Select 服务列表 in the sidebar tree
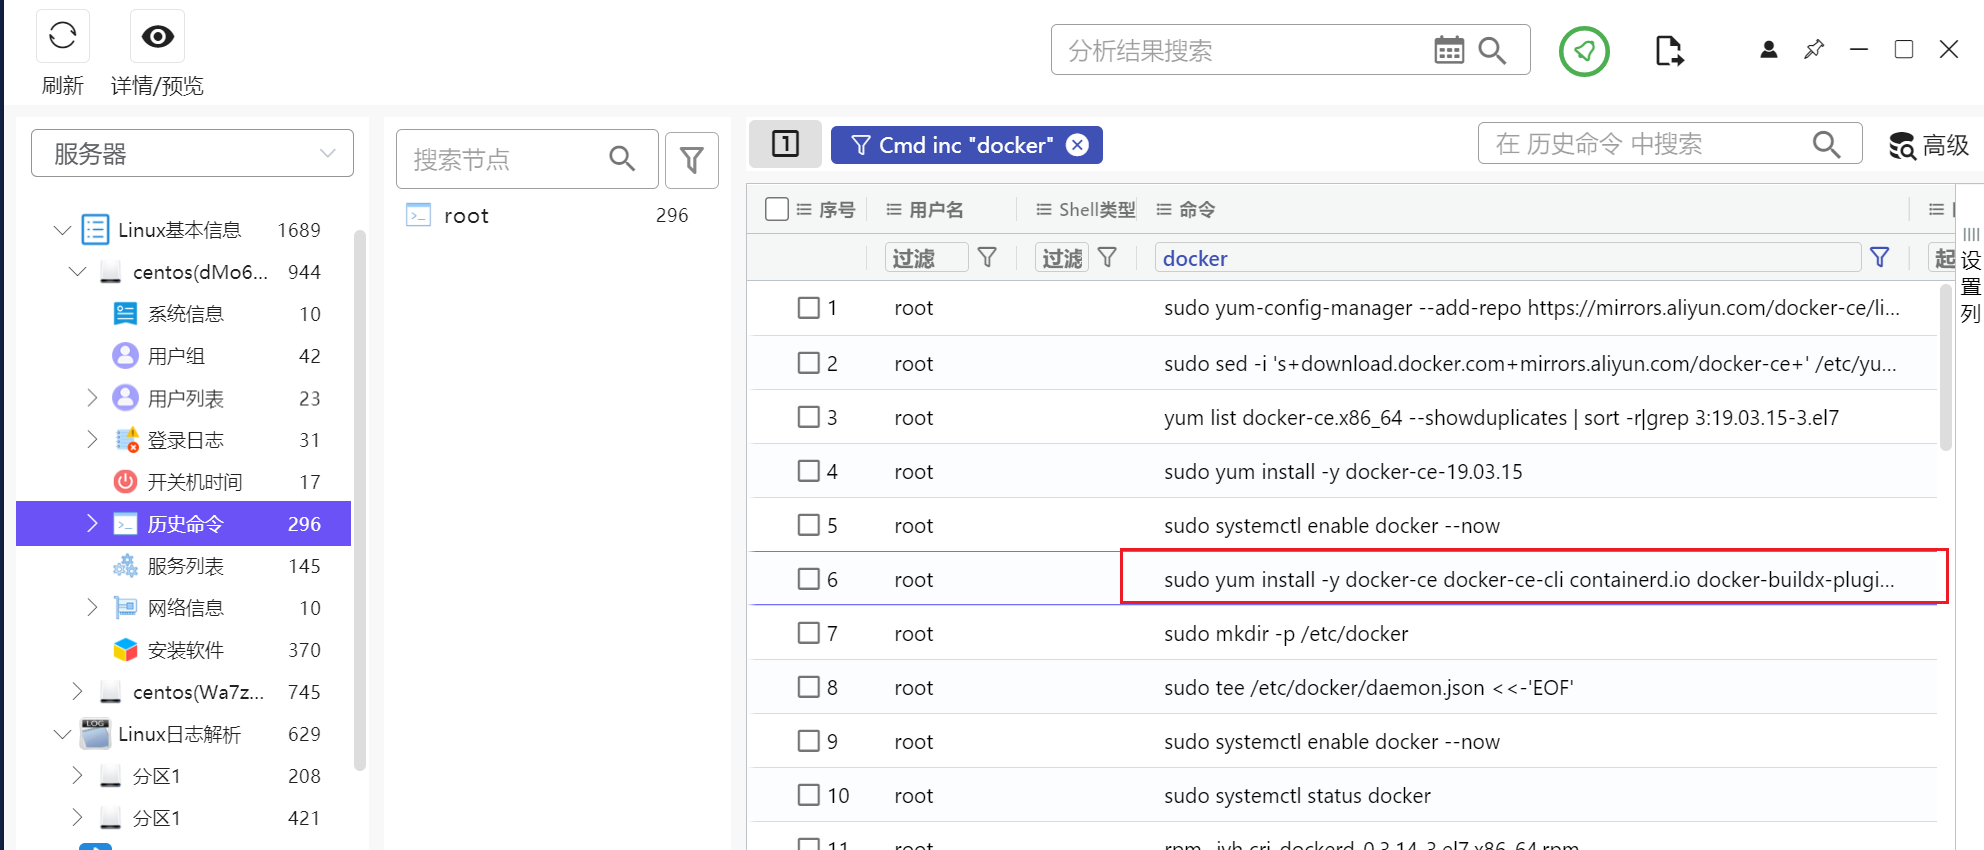The height and width of the screenshot is (850, 1984). pyautogui.click(x=186, y=566)
